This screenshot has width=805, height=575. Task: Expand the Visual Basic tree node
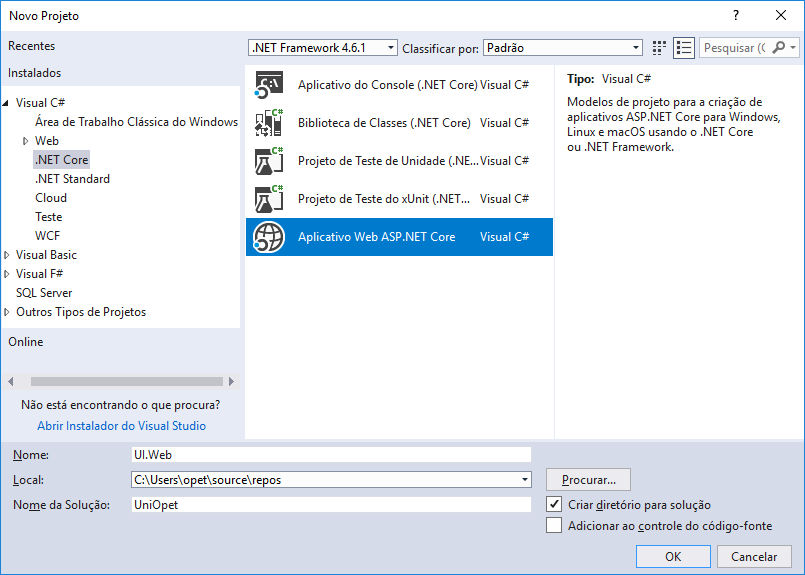tap(6, 255)
